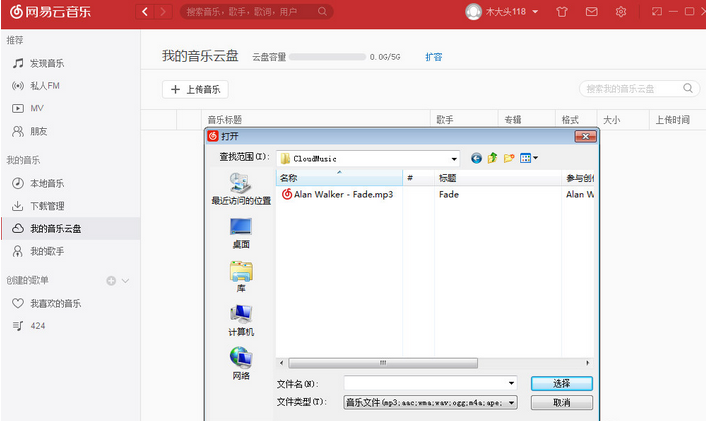Click the 云盘容量 progress bar
The width and height of the screenshot is (706, 421).
(x=327, y=57)
